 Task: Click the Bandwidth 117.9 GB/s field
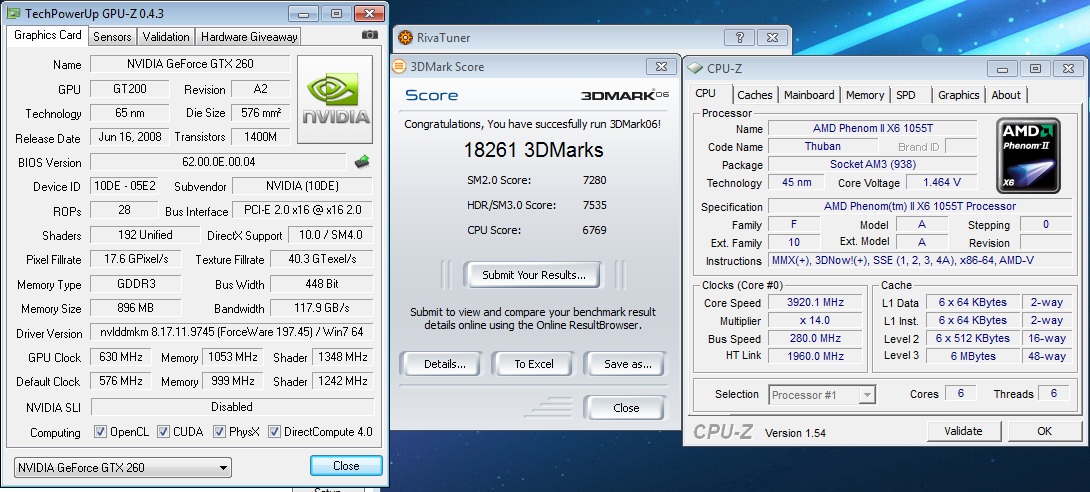click(x=321, y=308)
